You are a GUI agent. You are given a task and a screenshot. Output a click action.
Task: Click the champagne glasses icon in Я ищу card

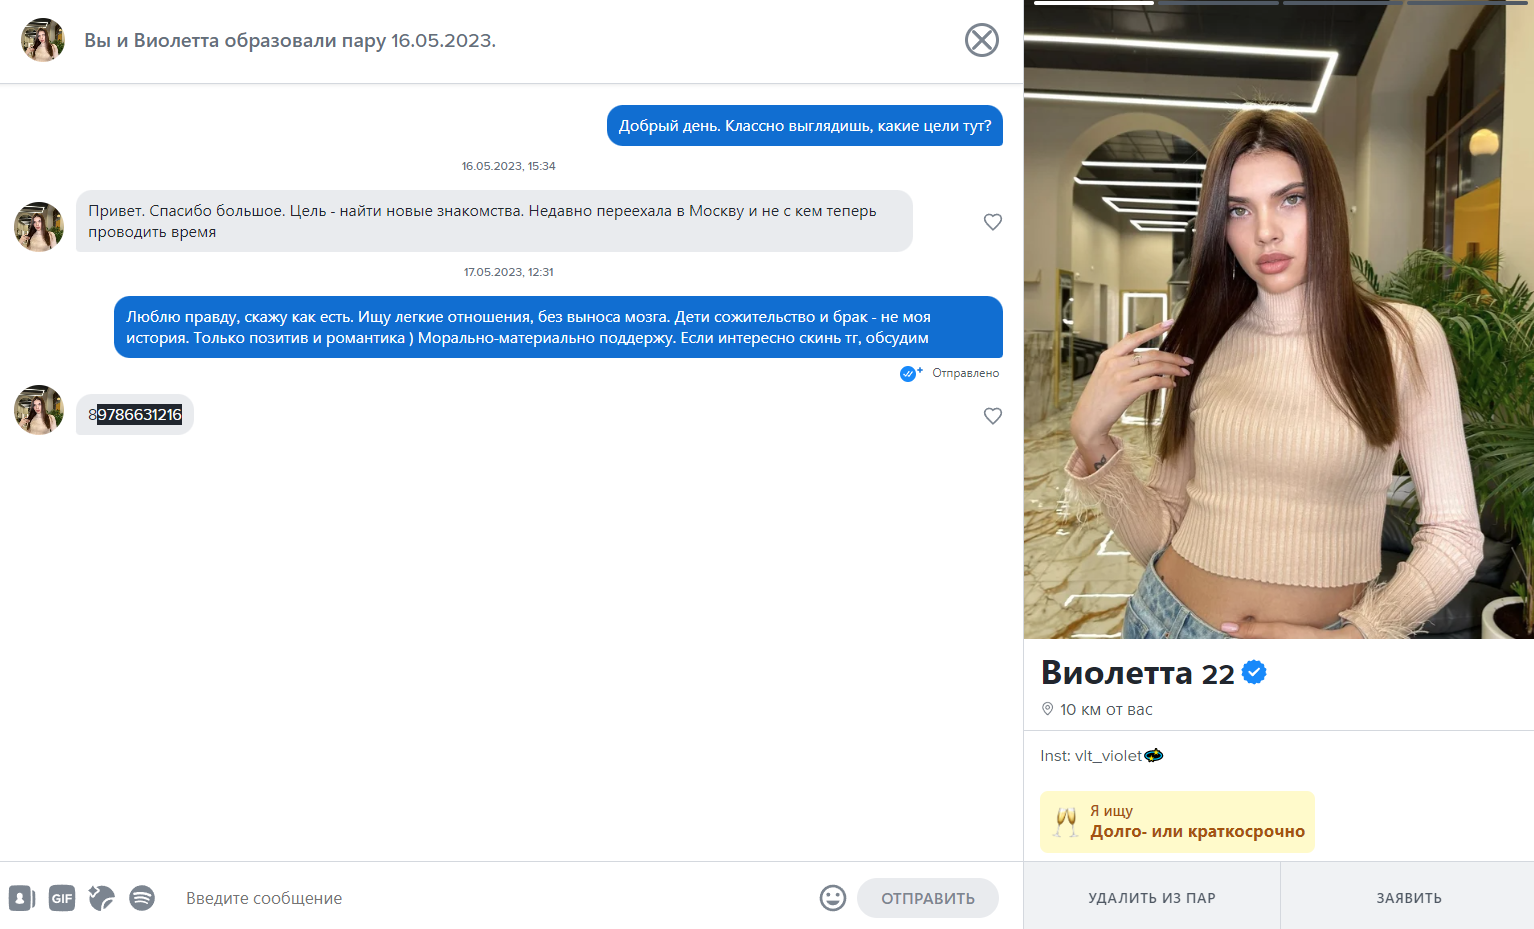click(x=1066, y=822)
